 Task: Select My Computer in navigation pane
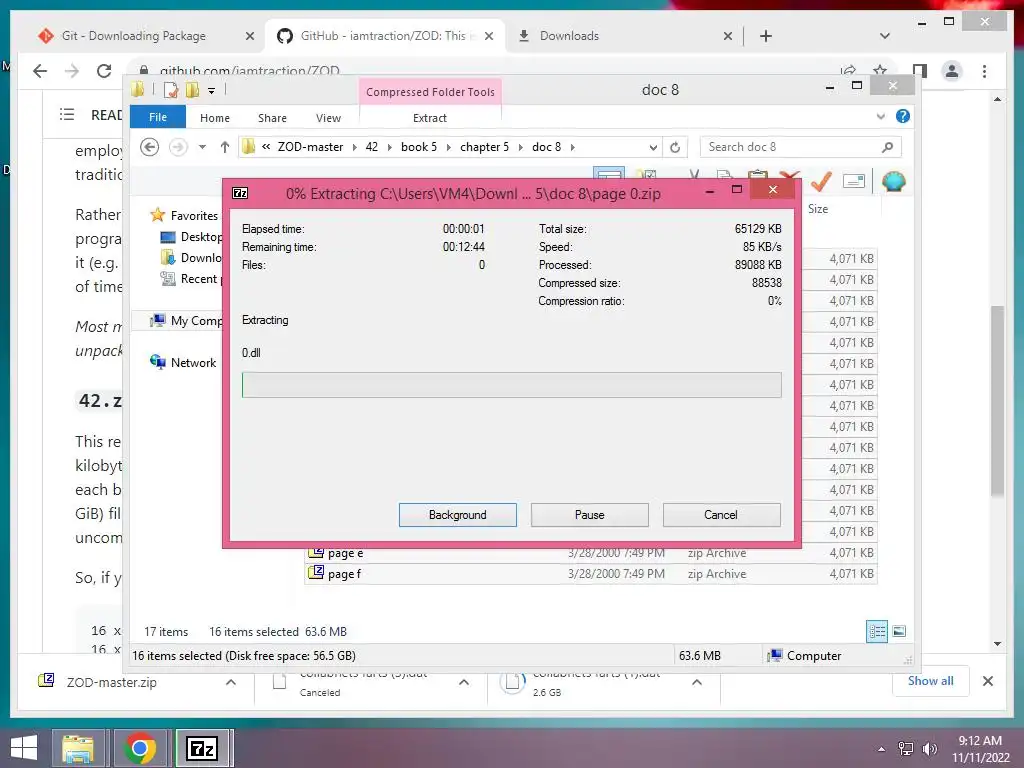tap(196, 321)
